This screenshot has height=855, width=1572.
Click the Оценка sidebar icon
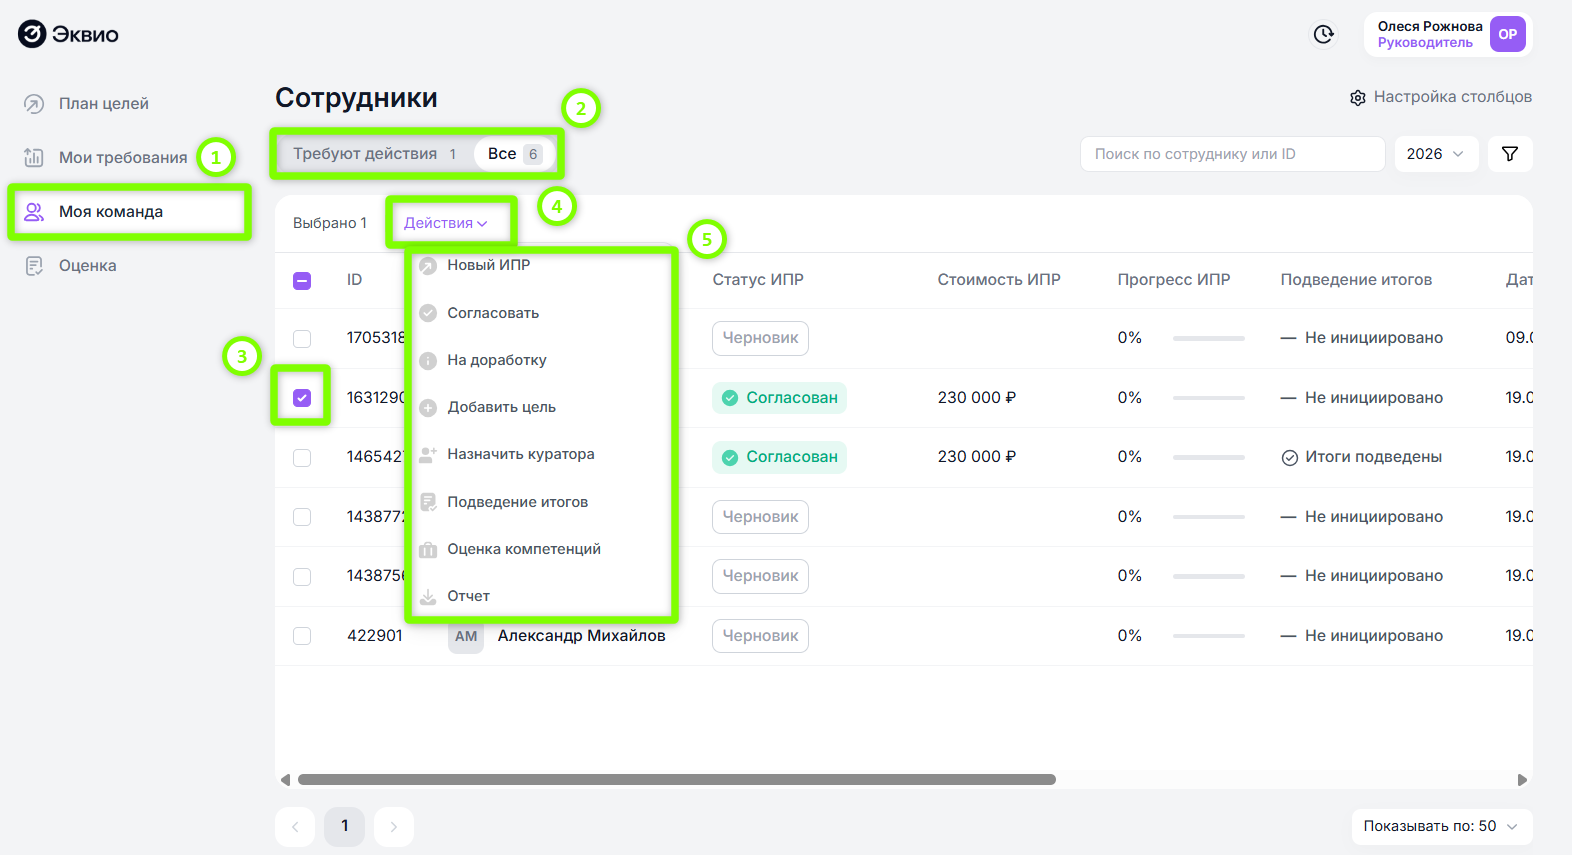tap(34, 266)
